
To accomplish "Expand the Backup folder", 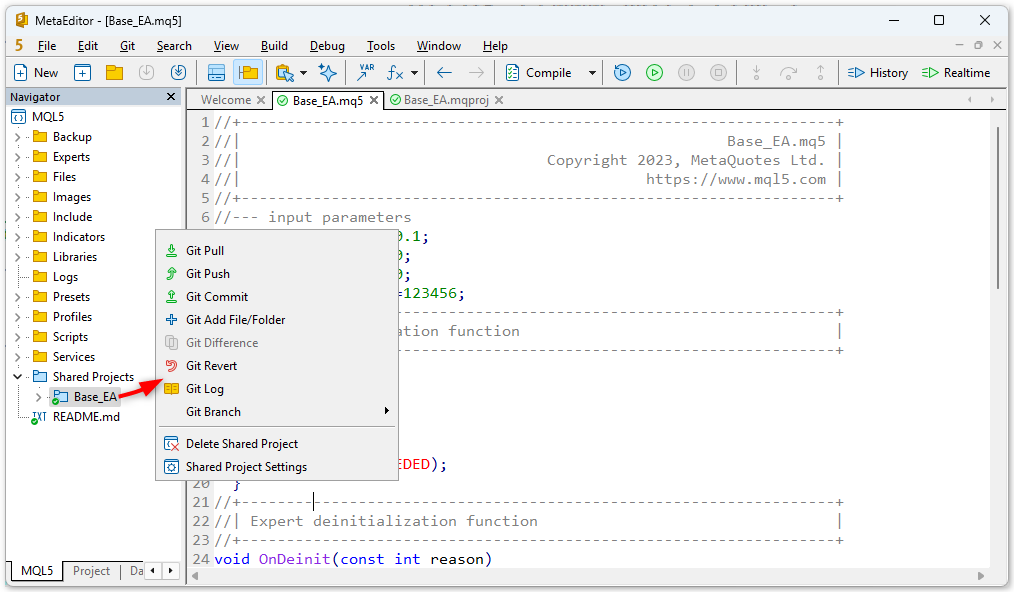I will (17, 137).
